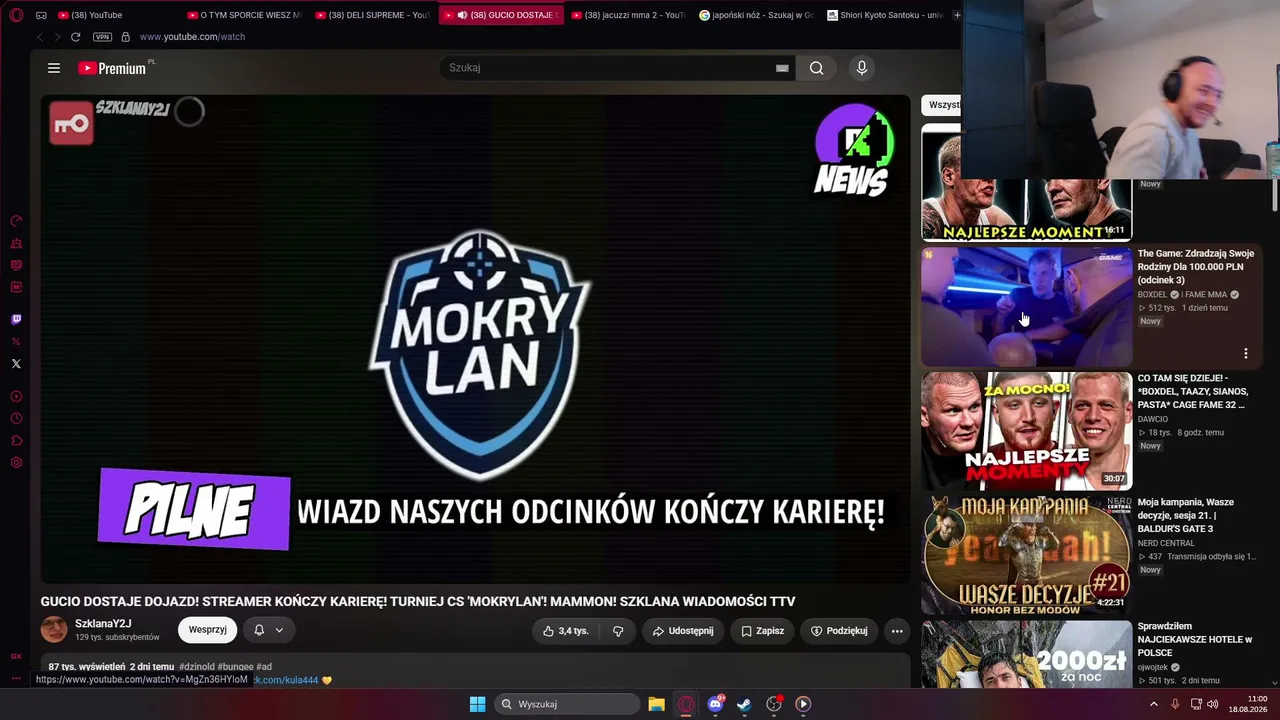Viewport: 1280px width, 720px height.
Task: Open the on-screen keyboard in search box
Action: point(782,68)
